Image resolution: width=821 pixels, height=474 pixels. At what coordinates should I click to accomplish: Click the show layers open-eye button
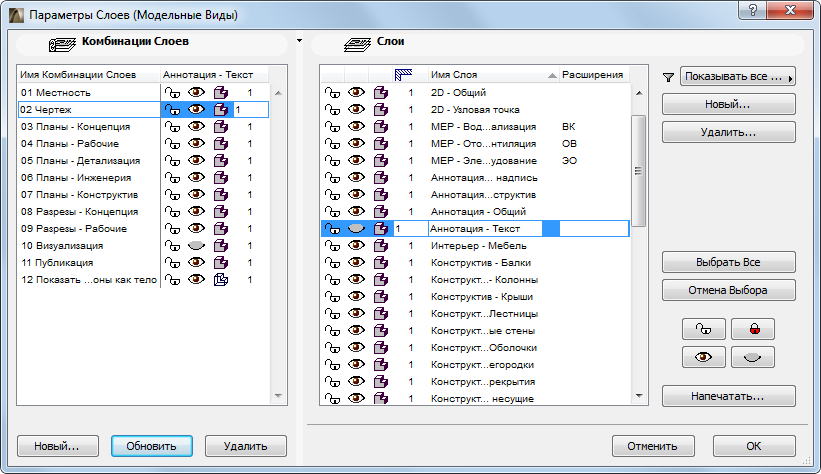coord(704,357)
